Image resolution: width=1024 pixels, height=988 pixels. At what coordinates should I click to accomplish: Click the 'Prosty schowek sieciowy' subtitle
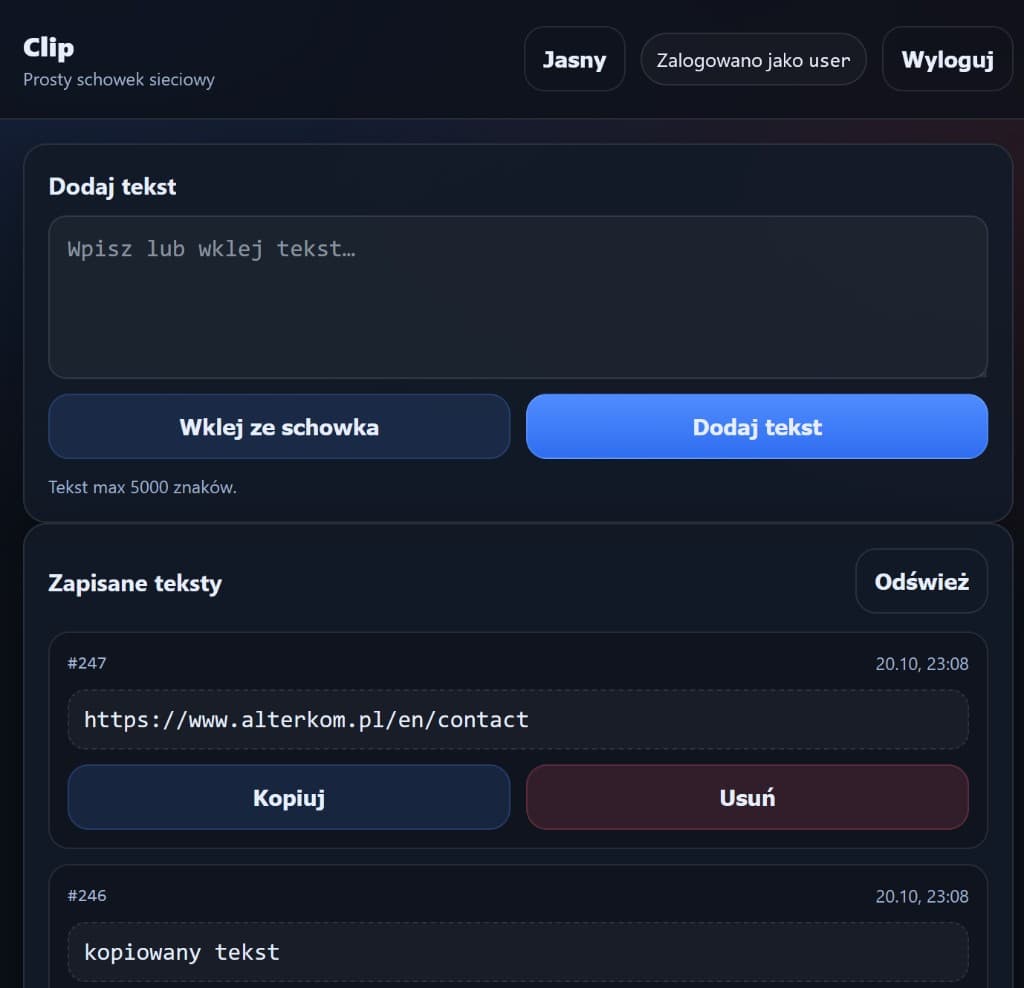coord(119,80)
